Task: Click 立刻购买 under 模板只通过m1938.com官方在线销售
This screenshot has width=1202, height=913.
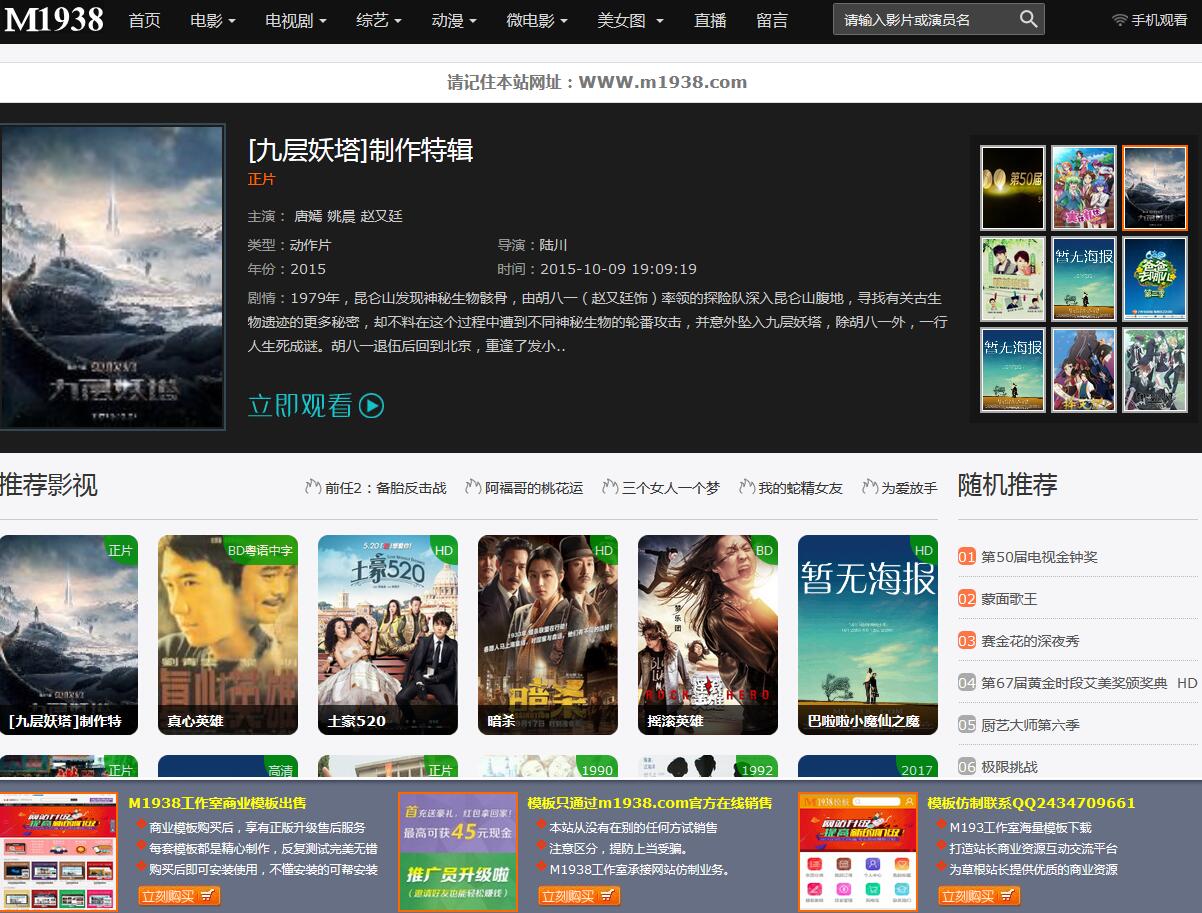Action: 579,896
